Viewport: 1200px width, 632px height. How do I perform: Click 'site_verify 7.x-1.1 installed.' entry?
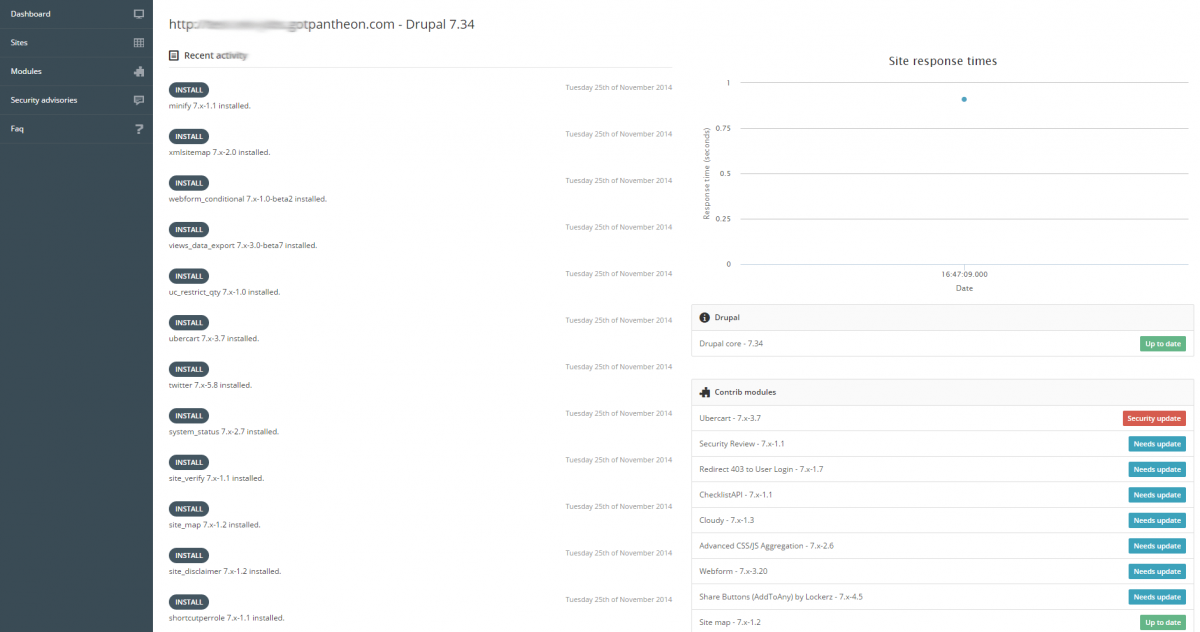[217, 478]
